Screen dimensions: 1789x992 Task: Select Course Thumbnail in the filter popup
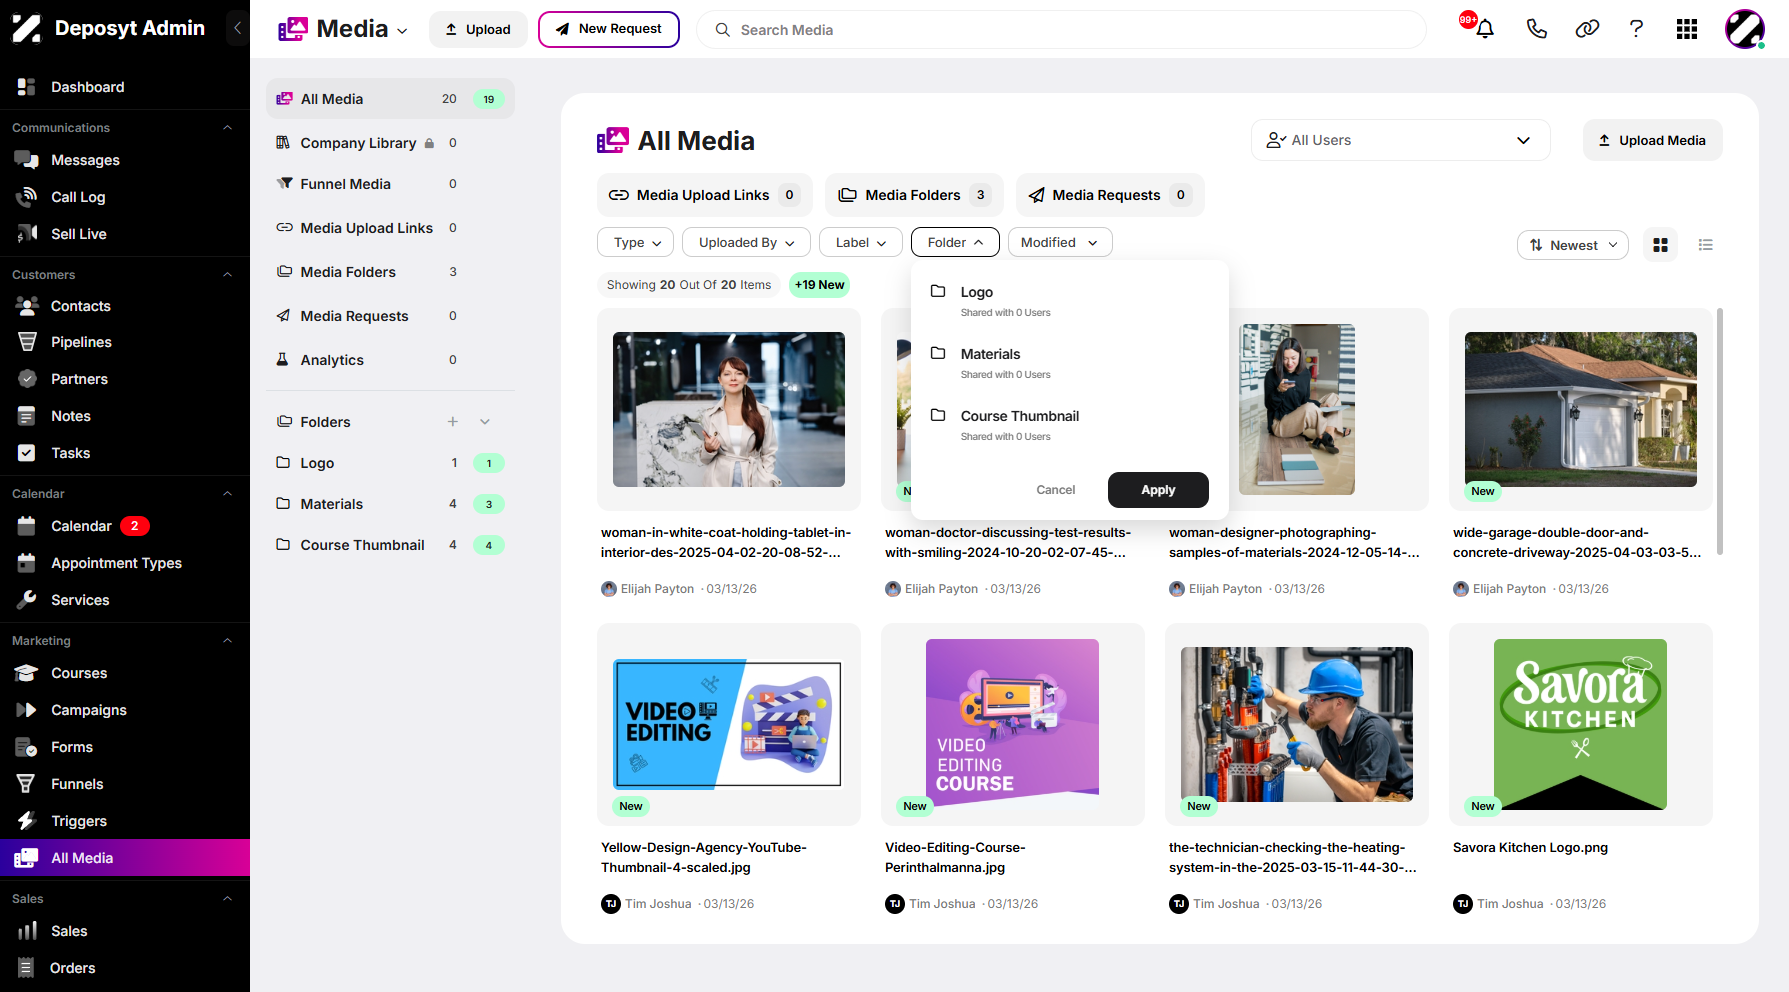coord(1069,425)
